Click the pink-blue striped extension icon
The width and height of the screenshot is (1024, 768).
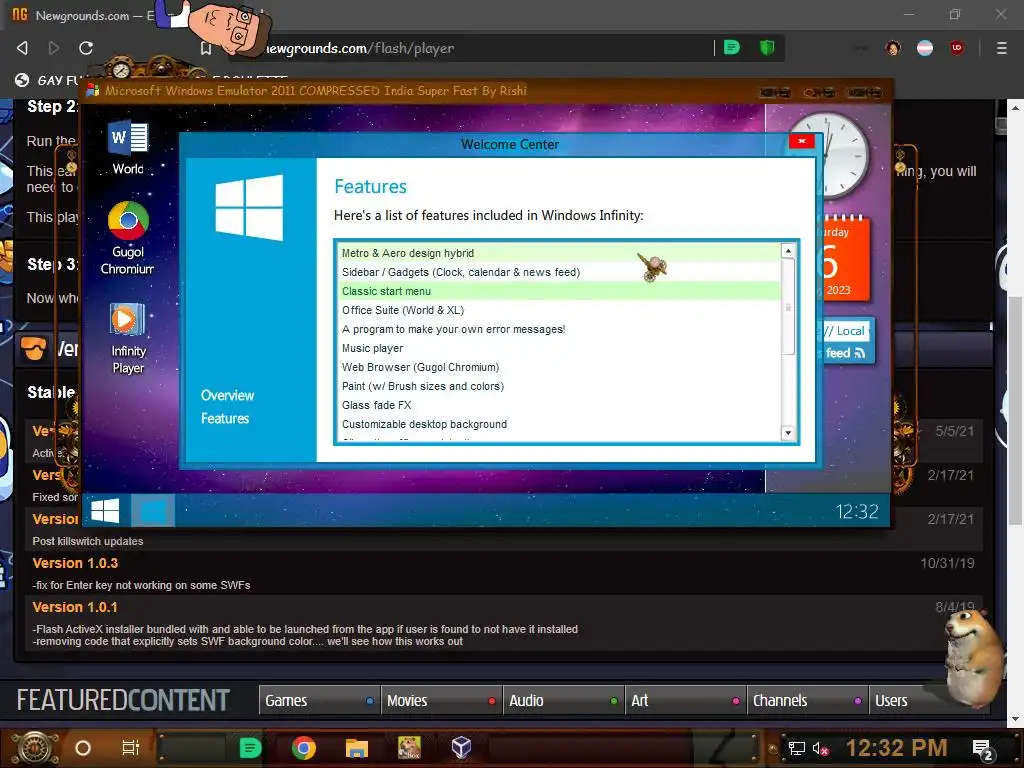click(x=925, y=48)
